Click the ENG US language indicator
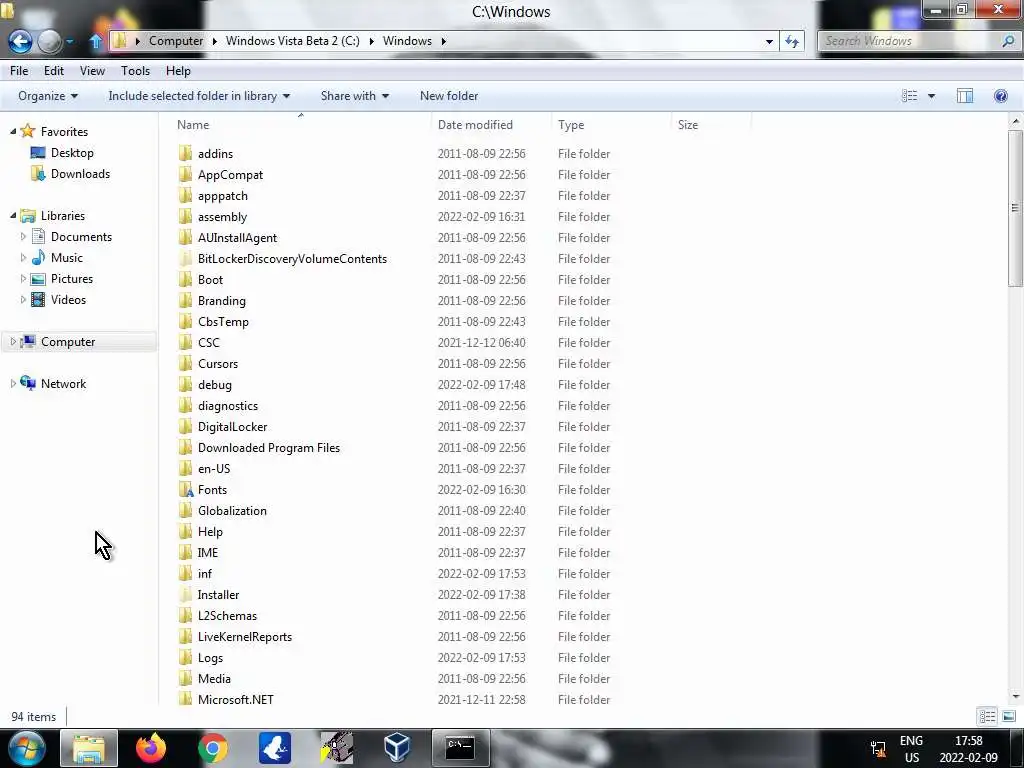 click(x=911, y=749)
